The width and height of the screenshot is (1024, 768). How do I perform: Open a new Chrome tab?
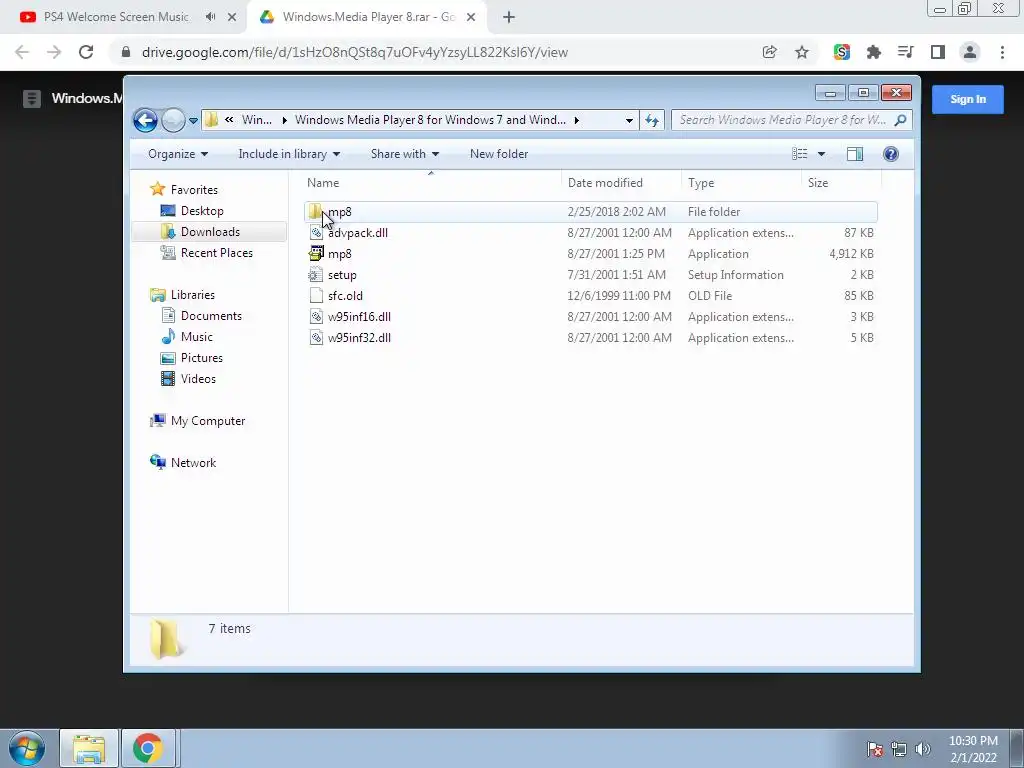pos(509,18)
